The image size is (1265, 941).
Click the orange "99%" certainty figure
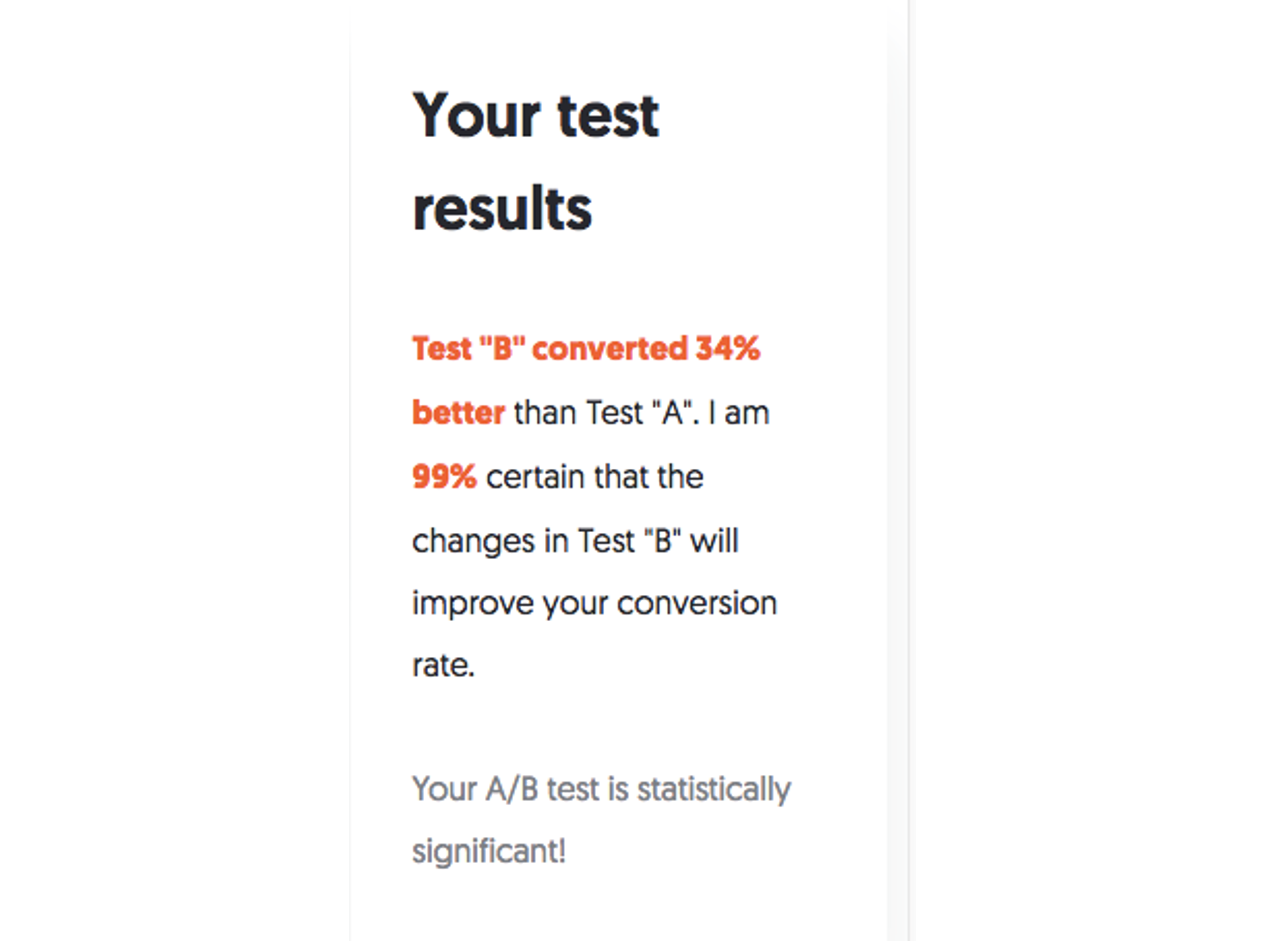coord(444,476)
